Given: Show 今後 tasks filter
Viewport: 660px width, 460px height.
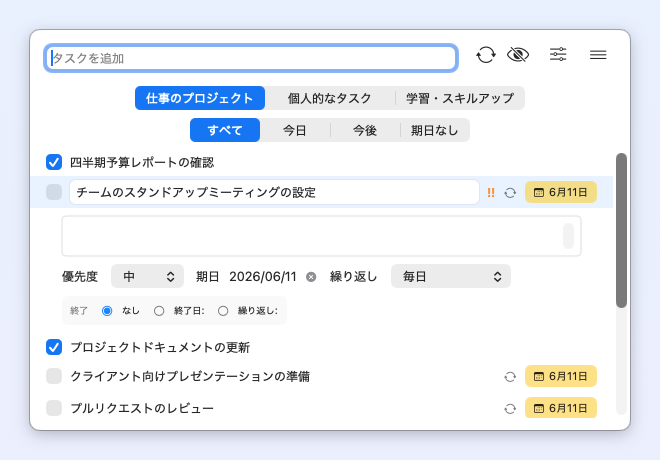Looking at the screenshot, I should [x=365, y=130].
